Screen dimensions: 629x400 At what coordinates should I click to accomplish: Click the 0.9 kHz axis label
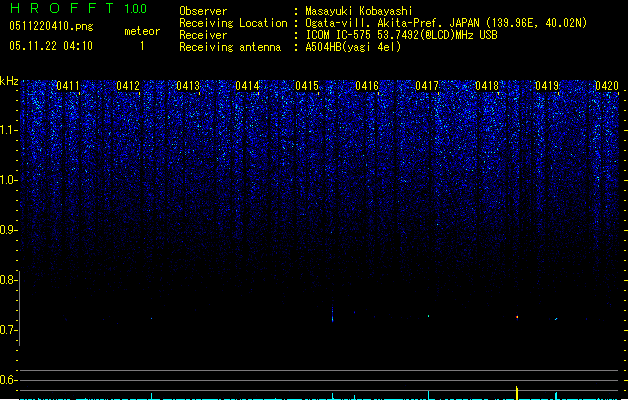coord(8,230)
